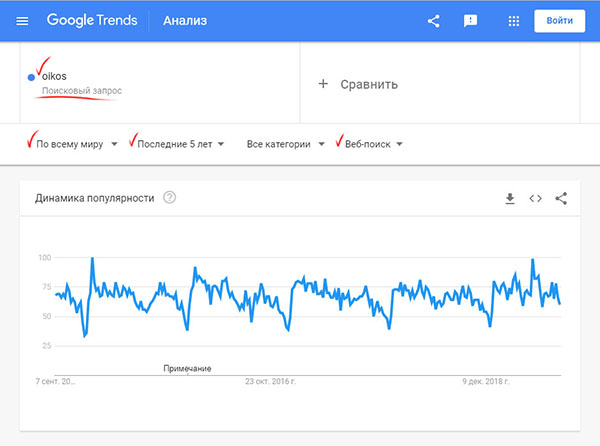This screenshot has height=446, width=600.
Task: Open the Последние 5 лет period dropdown
Action: 181,144
